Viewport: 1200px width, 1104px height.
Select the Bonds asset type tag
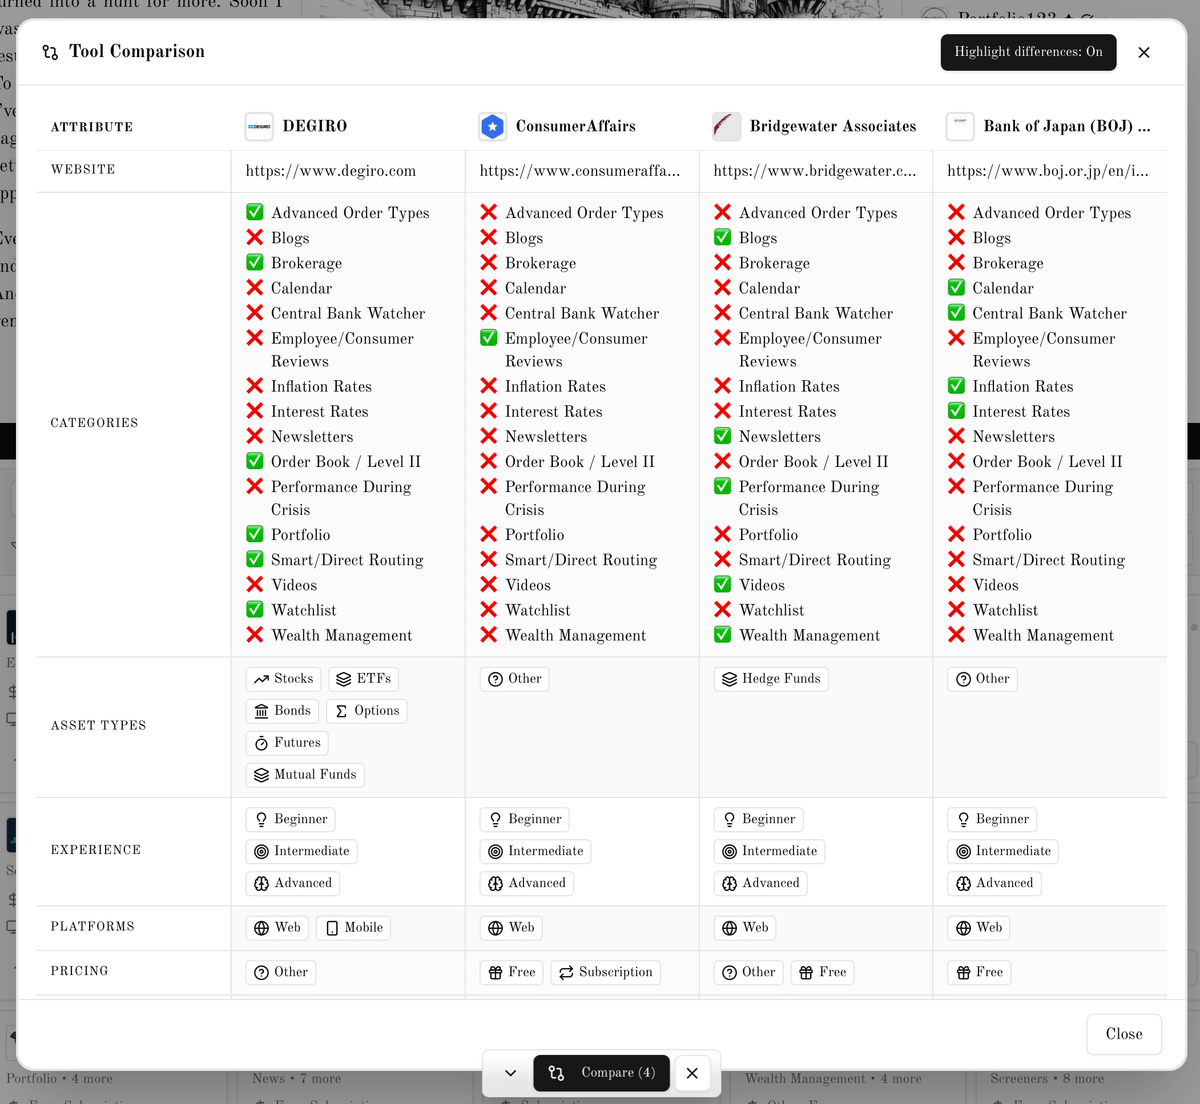[282, 711]
